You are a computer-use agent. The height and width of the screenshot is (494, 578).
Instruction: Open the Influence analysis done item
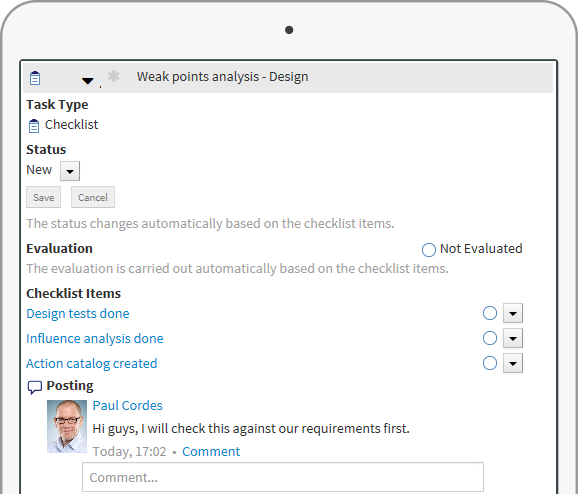pyautogui.click(x=95, y=338)
